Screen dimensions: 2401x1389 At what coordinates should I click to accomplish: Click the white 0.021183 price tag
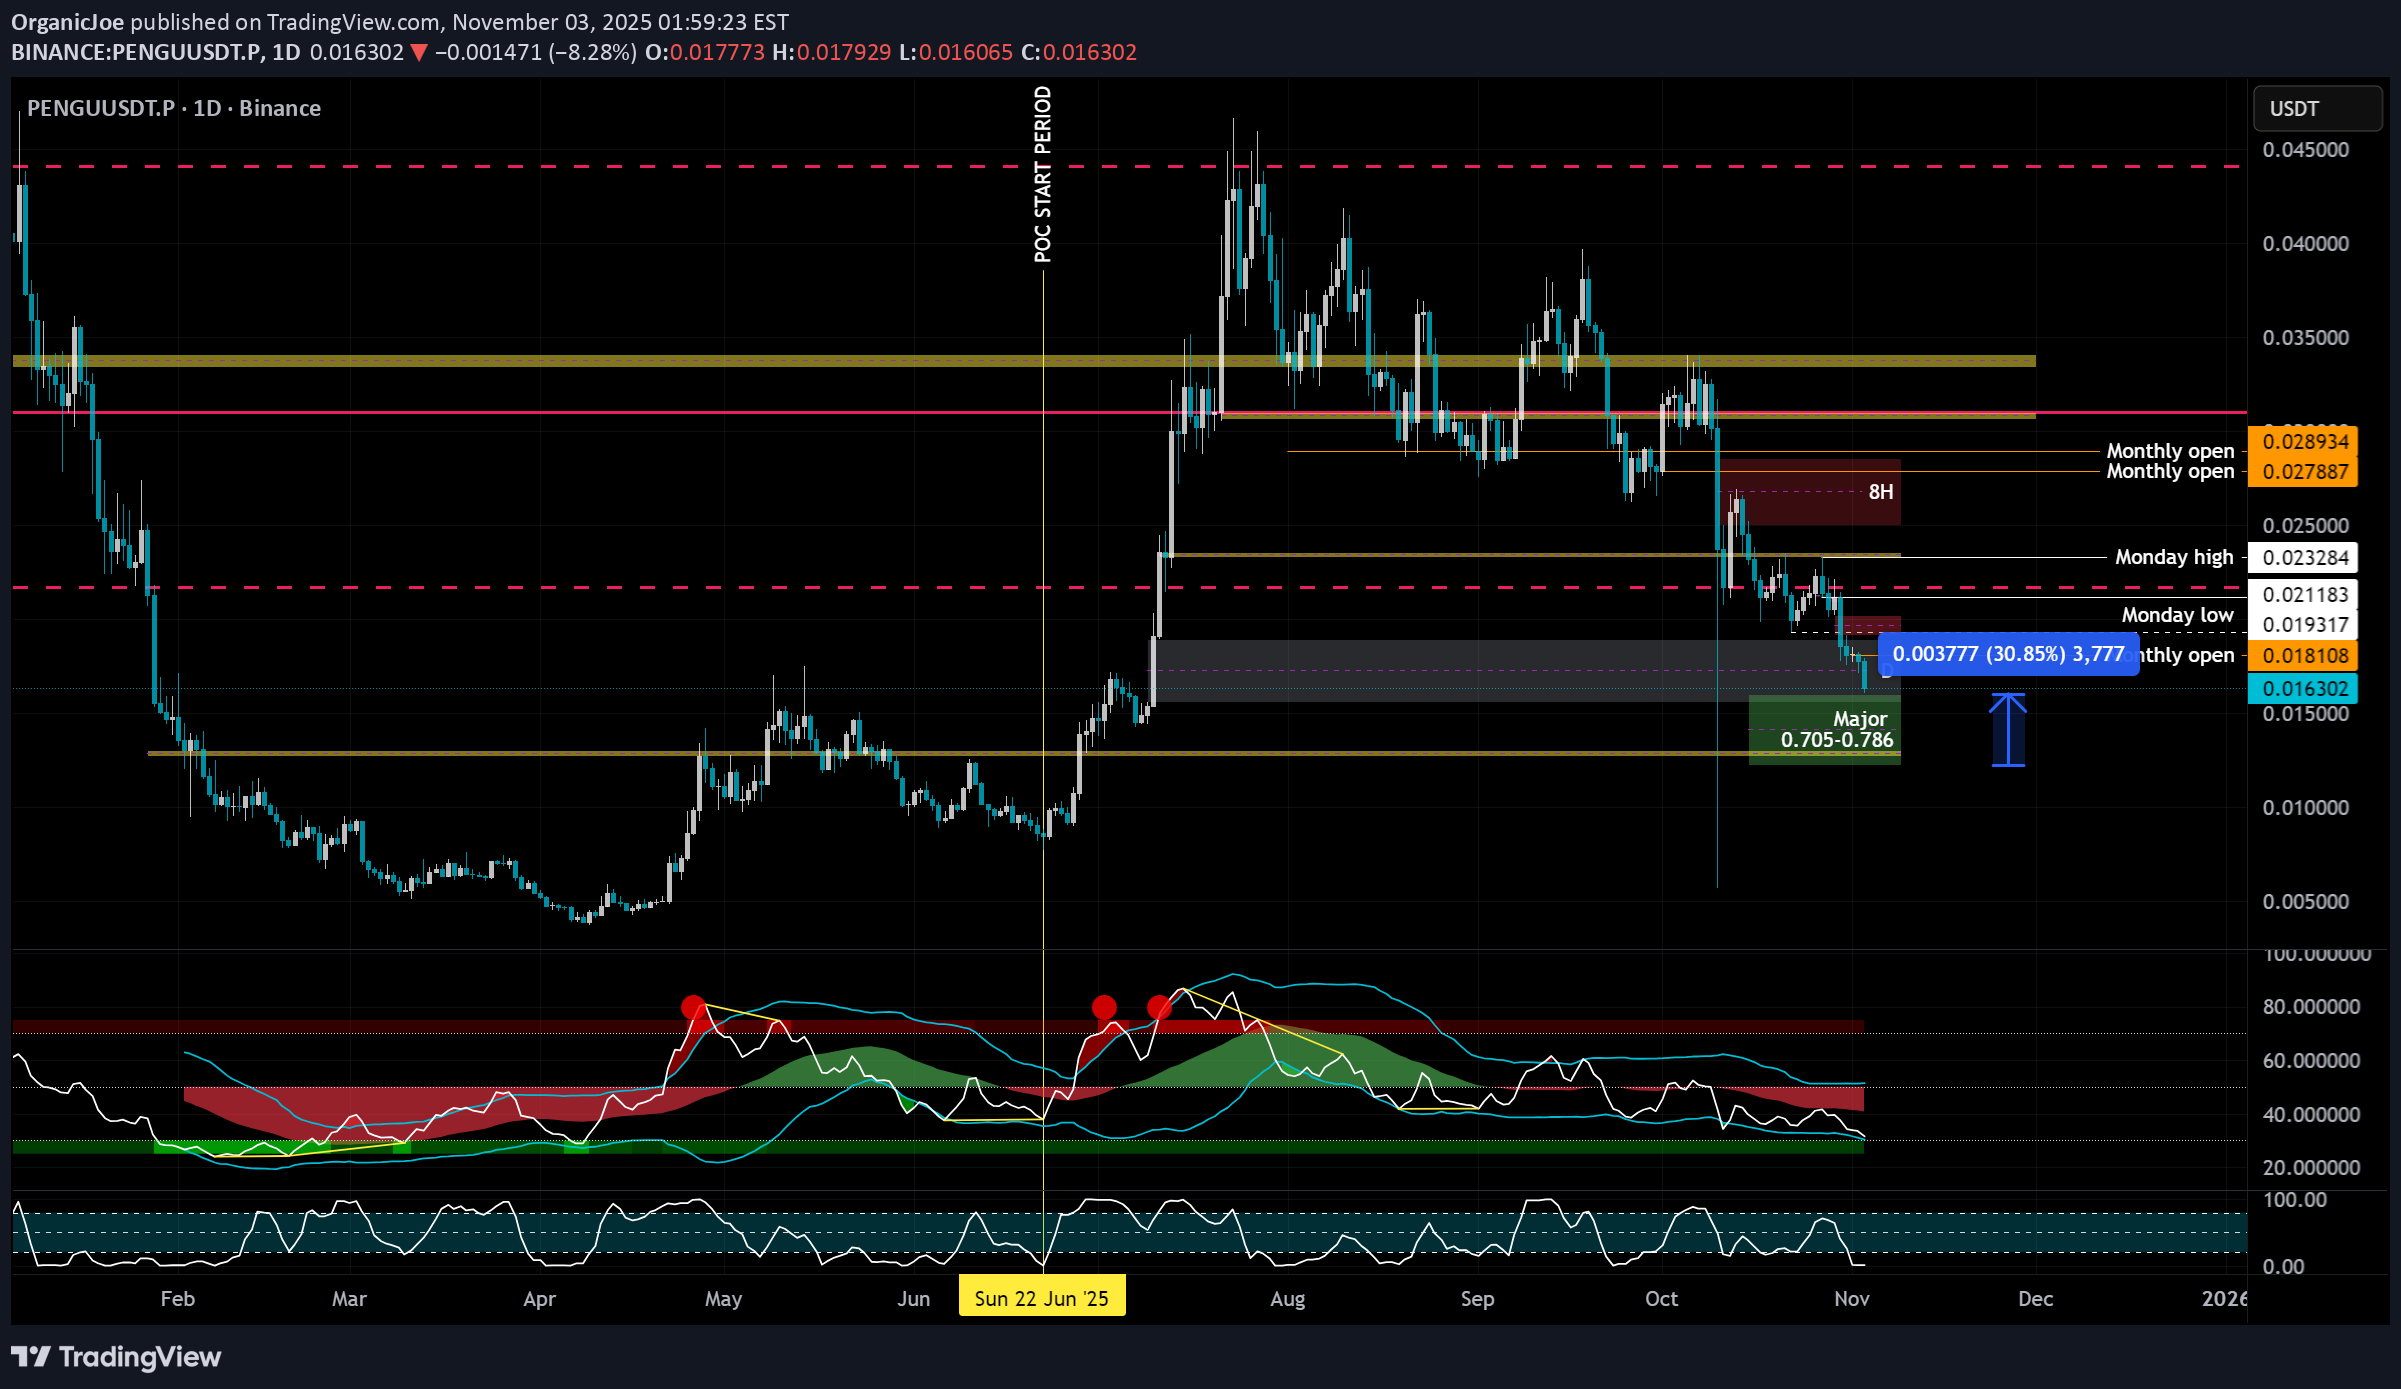point(2303,594)
